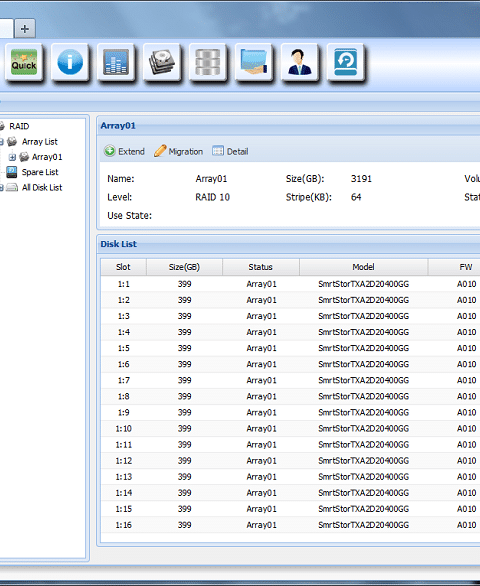Viewport: 480px width, 586px height.
Task: Sort disk list by Model column
Action: 363,267
